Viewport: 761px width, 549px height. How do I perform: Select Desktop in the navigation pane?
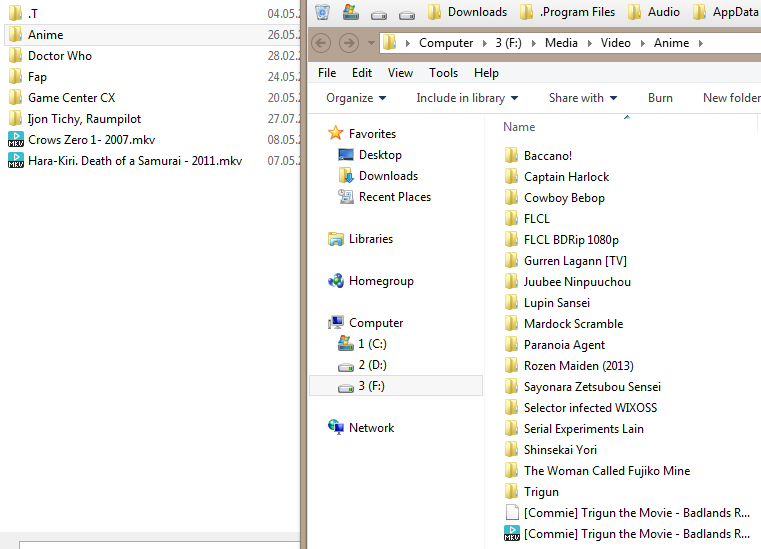click(370, 155)
